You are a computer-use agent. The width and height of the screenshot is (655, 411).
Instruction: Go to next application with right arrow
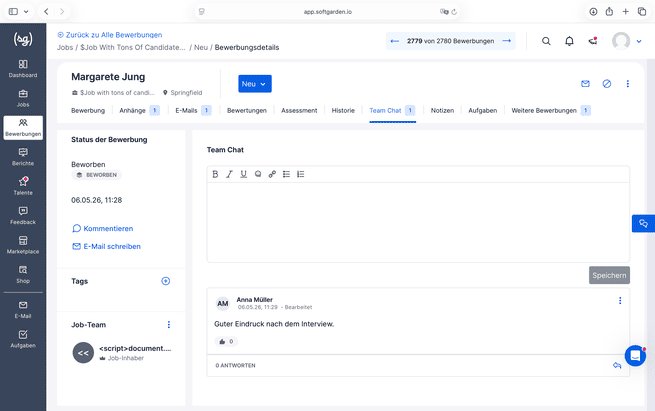[x=507, y=41]
